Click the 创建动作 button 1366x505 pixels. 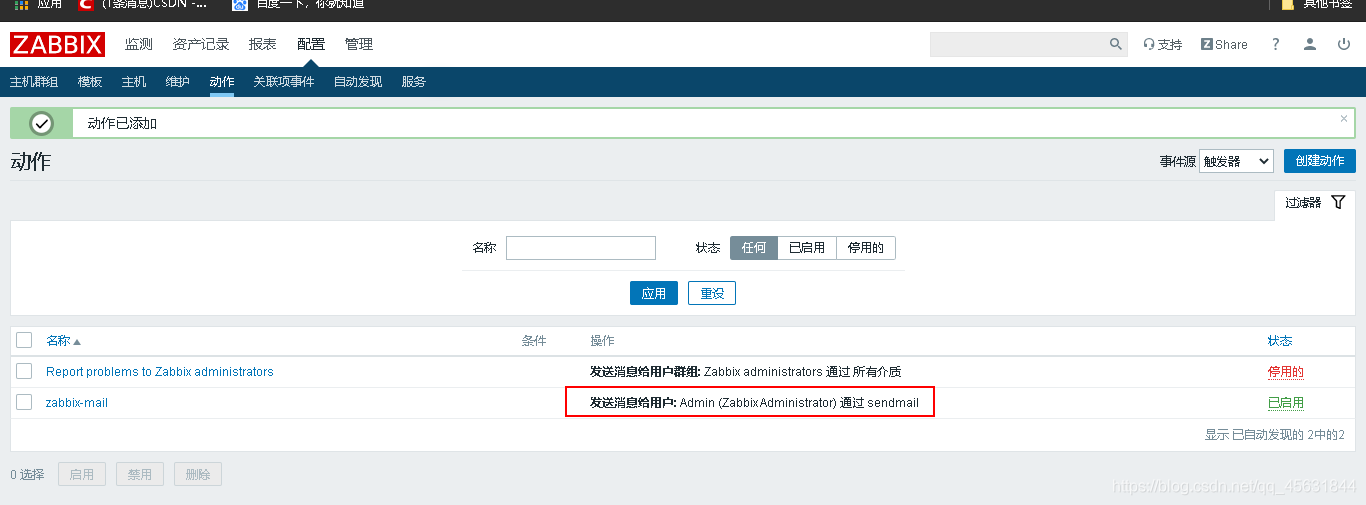[x=1320, y=161]
